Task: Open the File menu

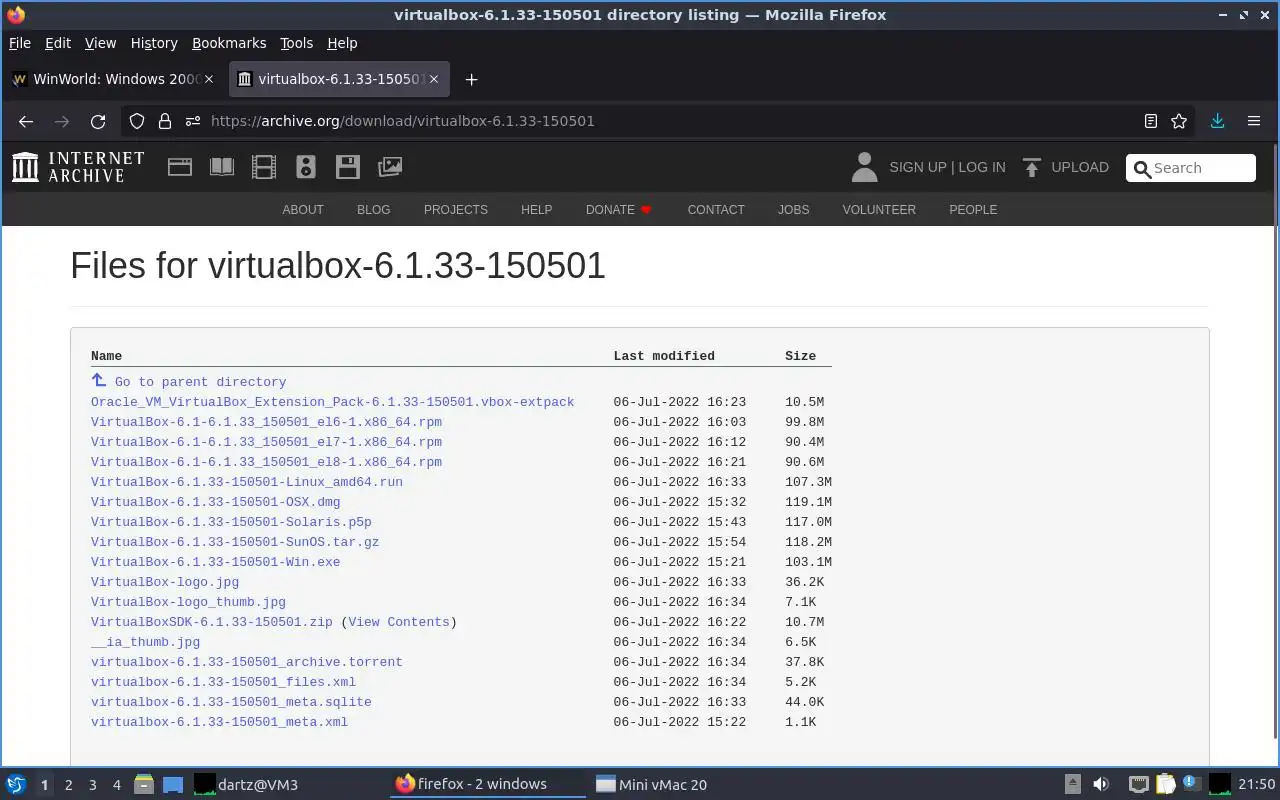Action: pyautogui.click(x=20, y=43)
